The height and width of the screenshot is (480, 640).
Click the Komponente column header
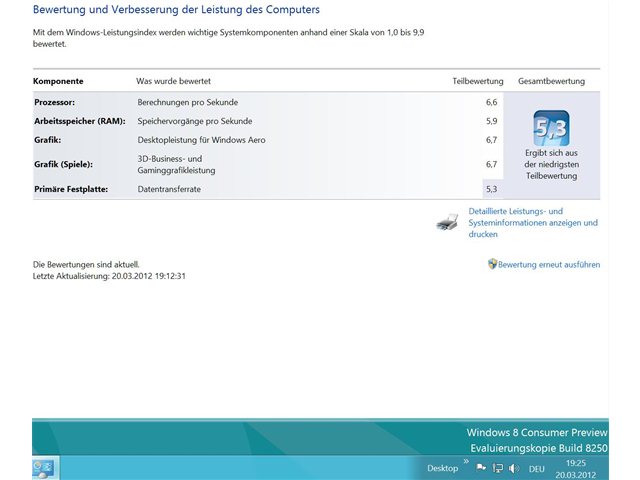(x=58, y=81)
